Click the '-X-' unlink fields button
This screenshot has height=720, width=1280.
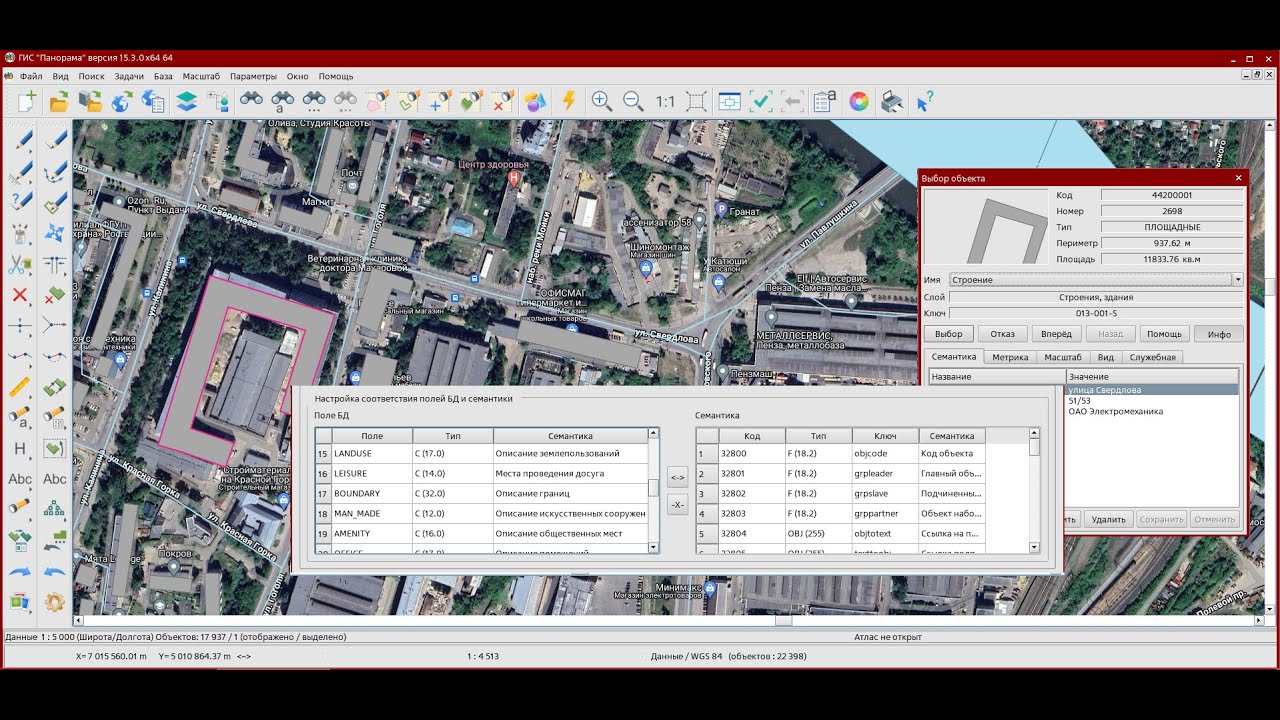(677, 504)
